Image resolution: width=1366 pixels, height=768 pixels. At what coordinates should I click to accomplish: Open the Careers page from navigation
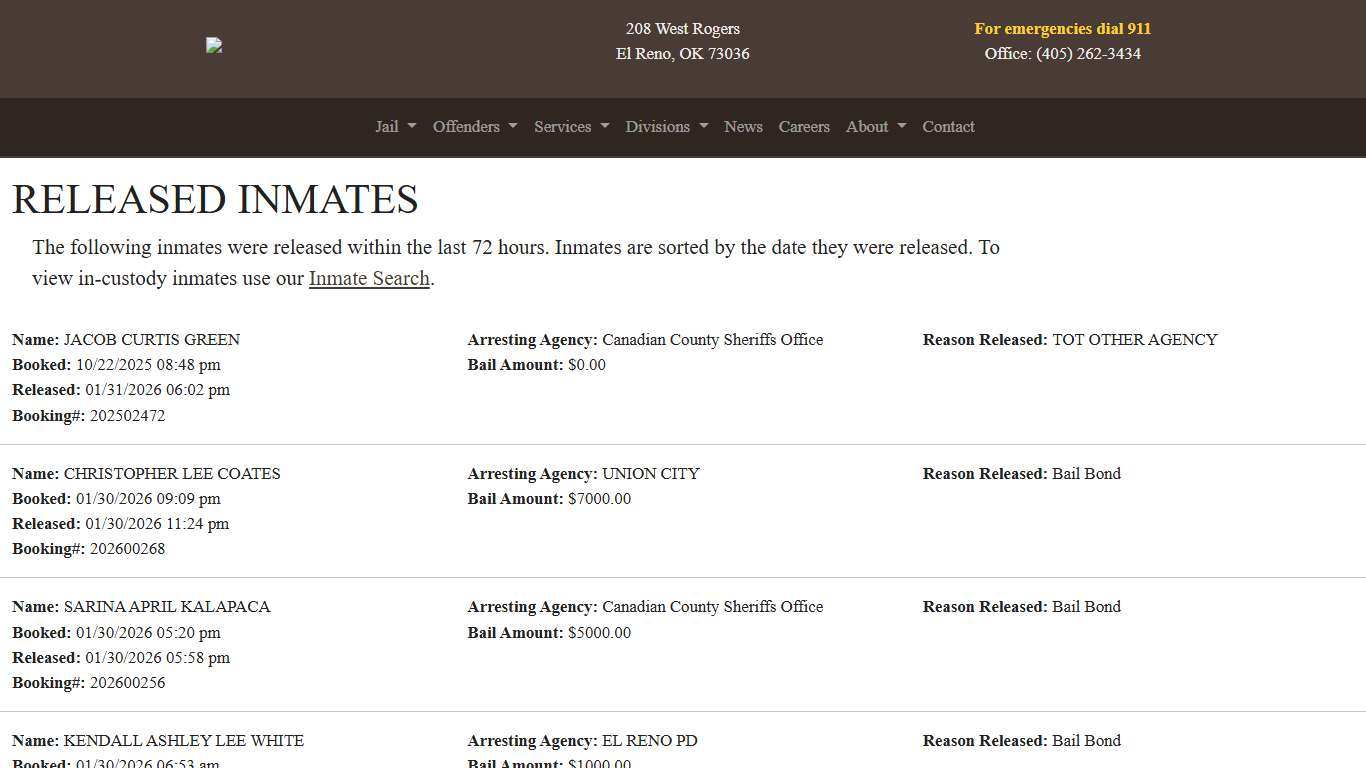pyautogui.click(x=804, y=127)
